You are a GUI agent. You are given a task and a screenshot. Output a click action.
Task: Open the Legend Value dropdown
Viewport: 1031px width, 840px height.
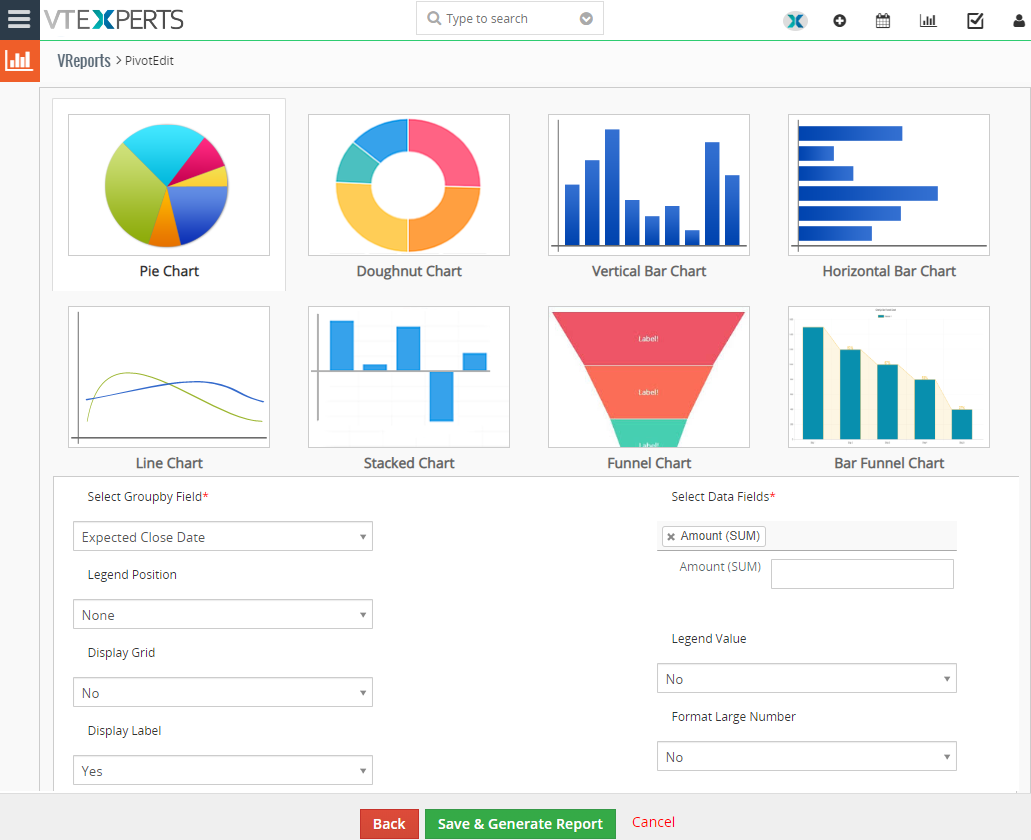[x=806, y=678]
